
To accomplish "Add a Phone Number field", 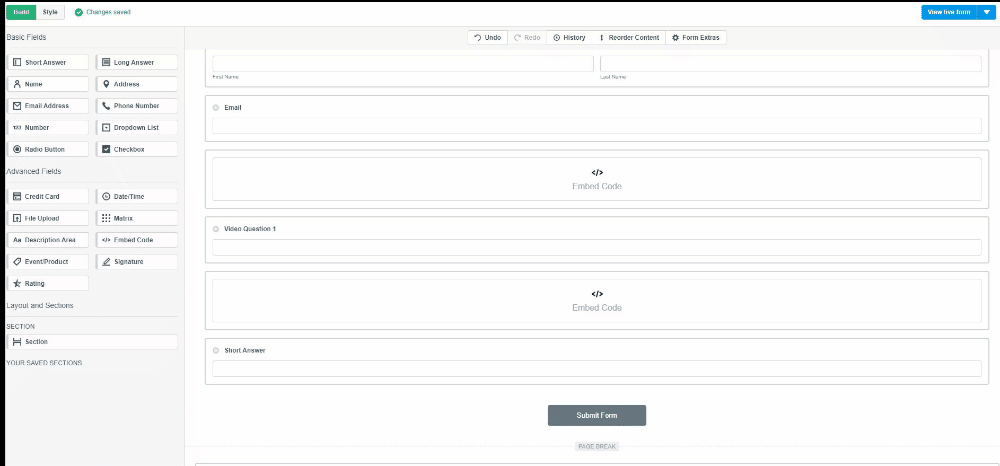I will point(136,106).
